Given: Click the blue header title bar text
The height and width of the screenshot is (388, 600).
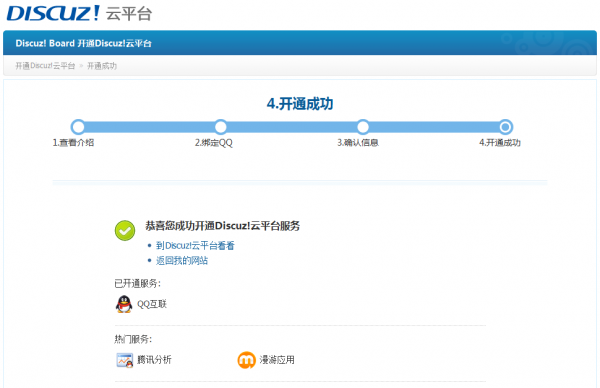Looking at the screenshot, I should coord(83,43).
